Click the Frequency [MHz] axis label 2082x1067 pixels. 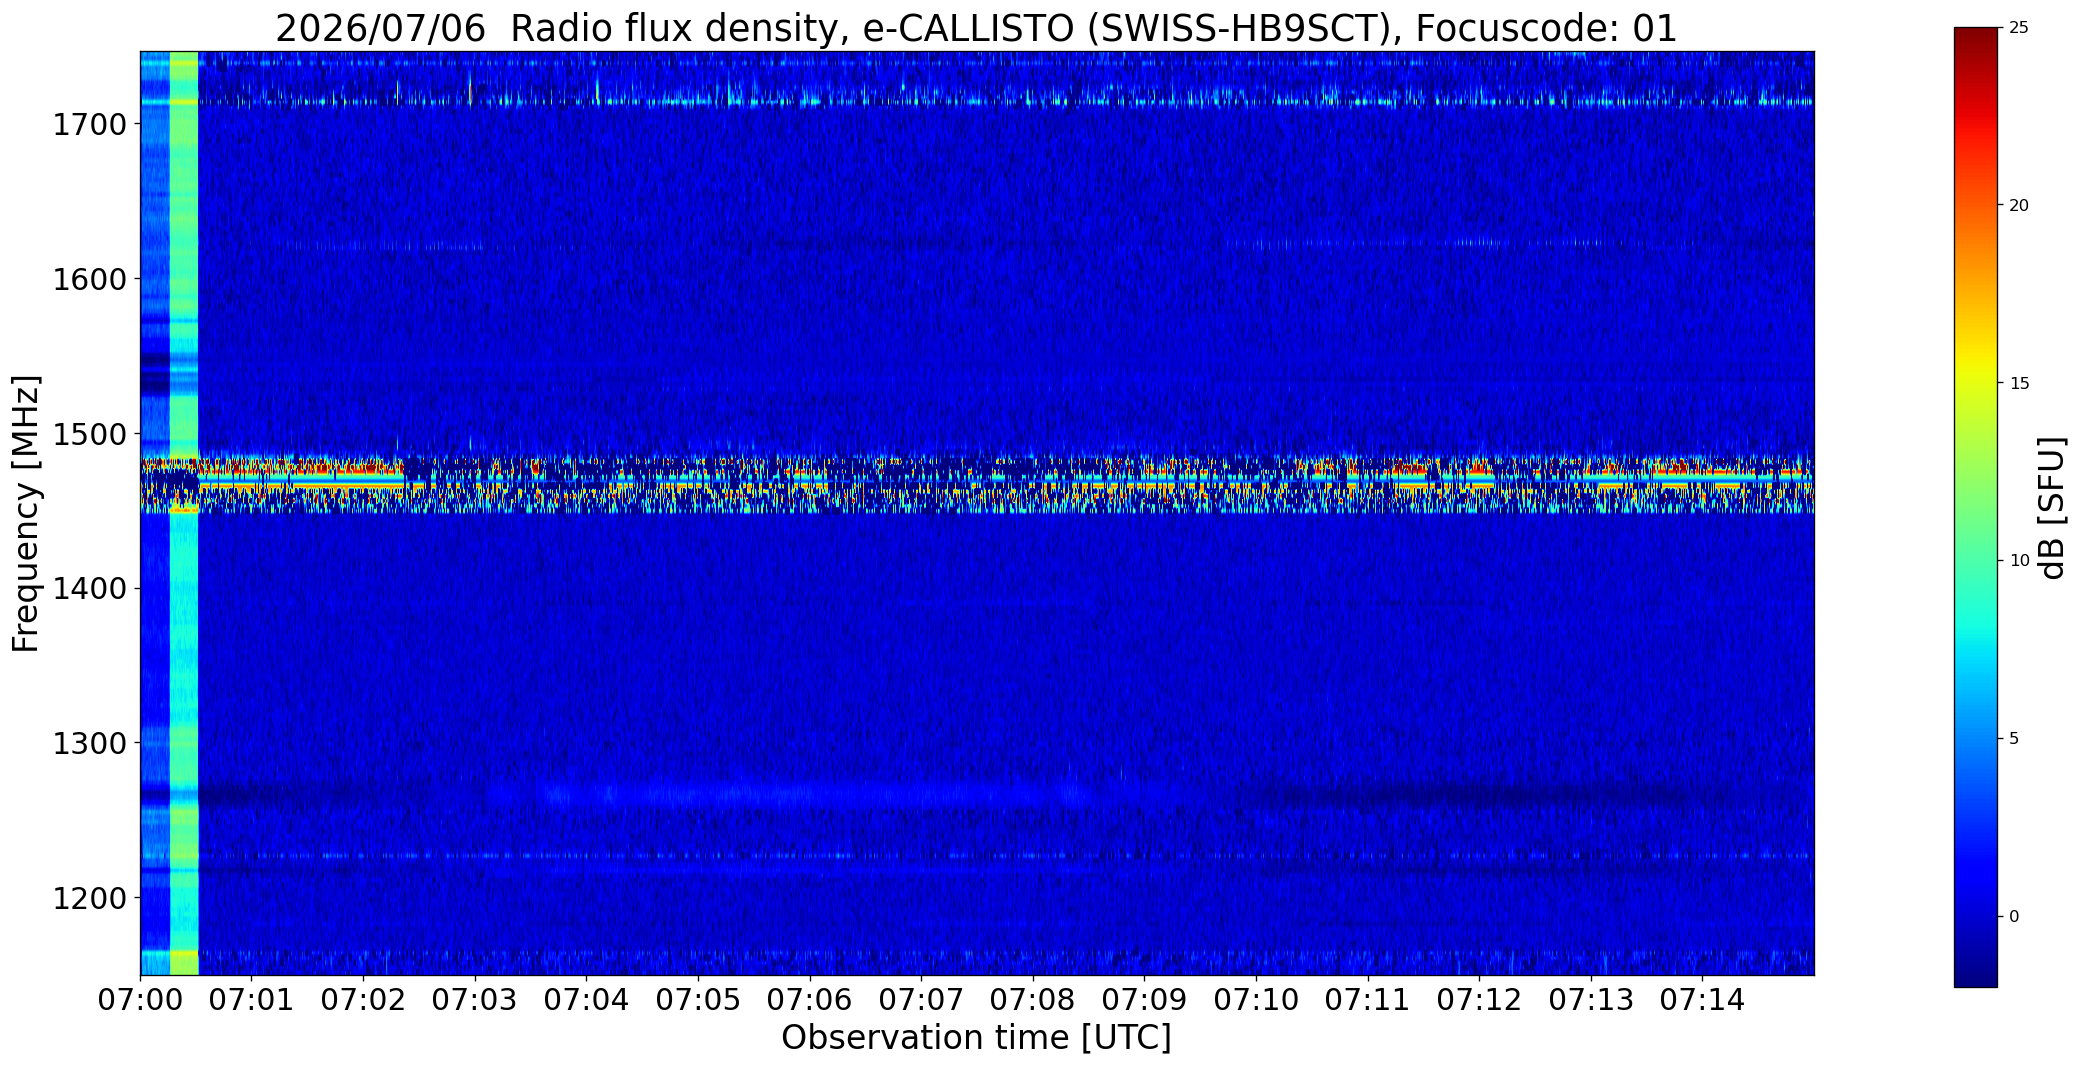pos(26,514)
